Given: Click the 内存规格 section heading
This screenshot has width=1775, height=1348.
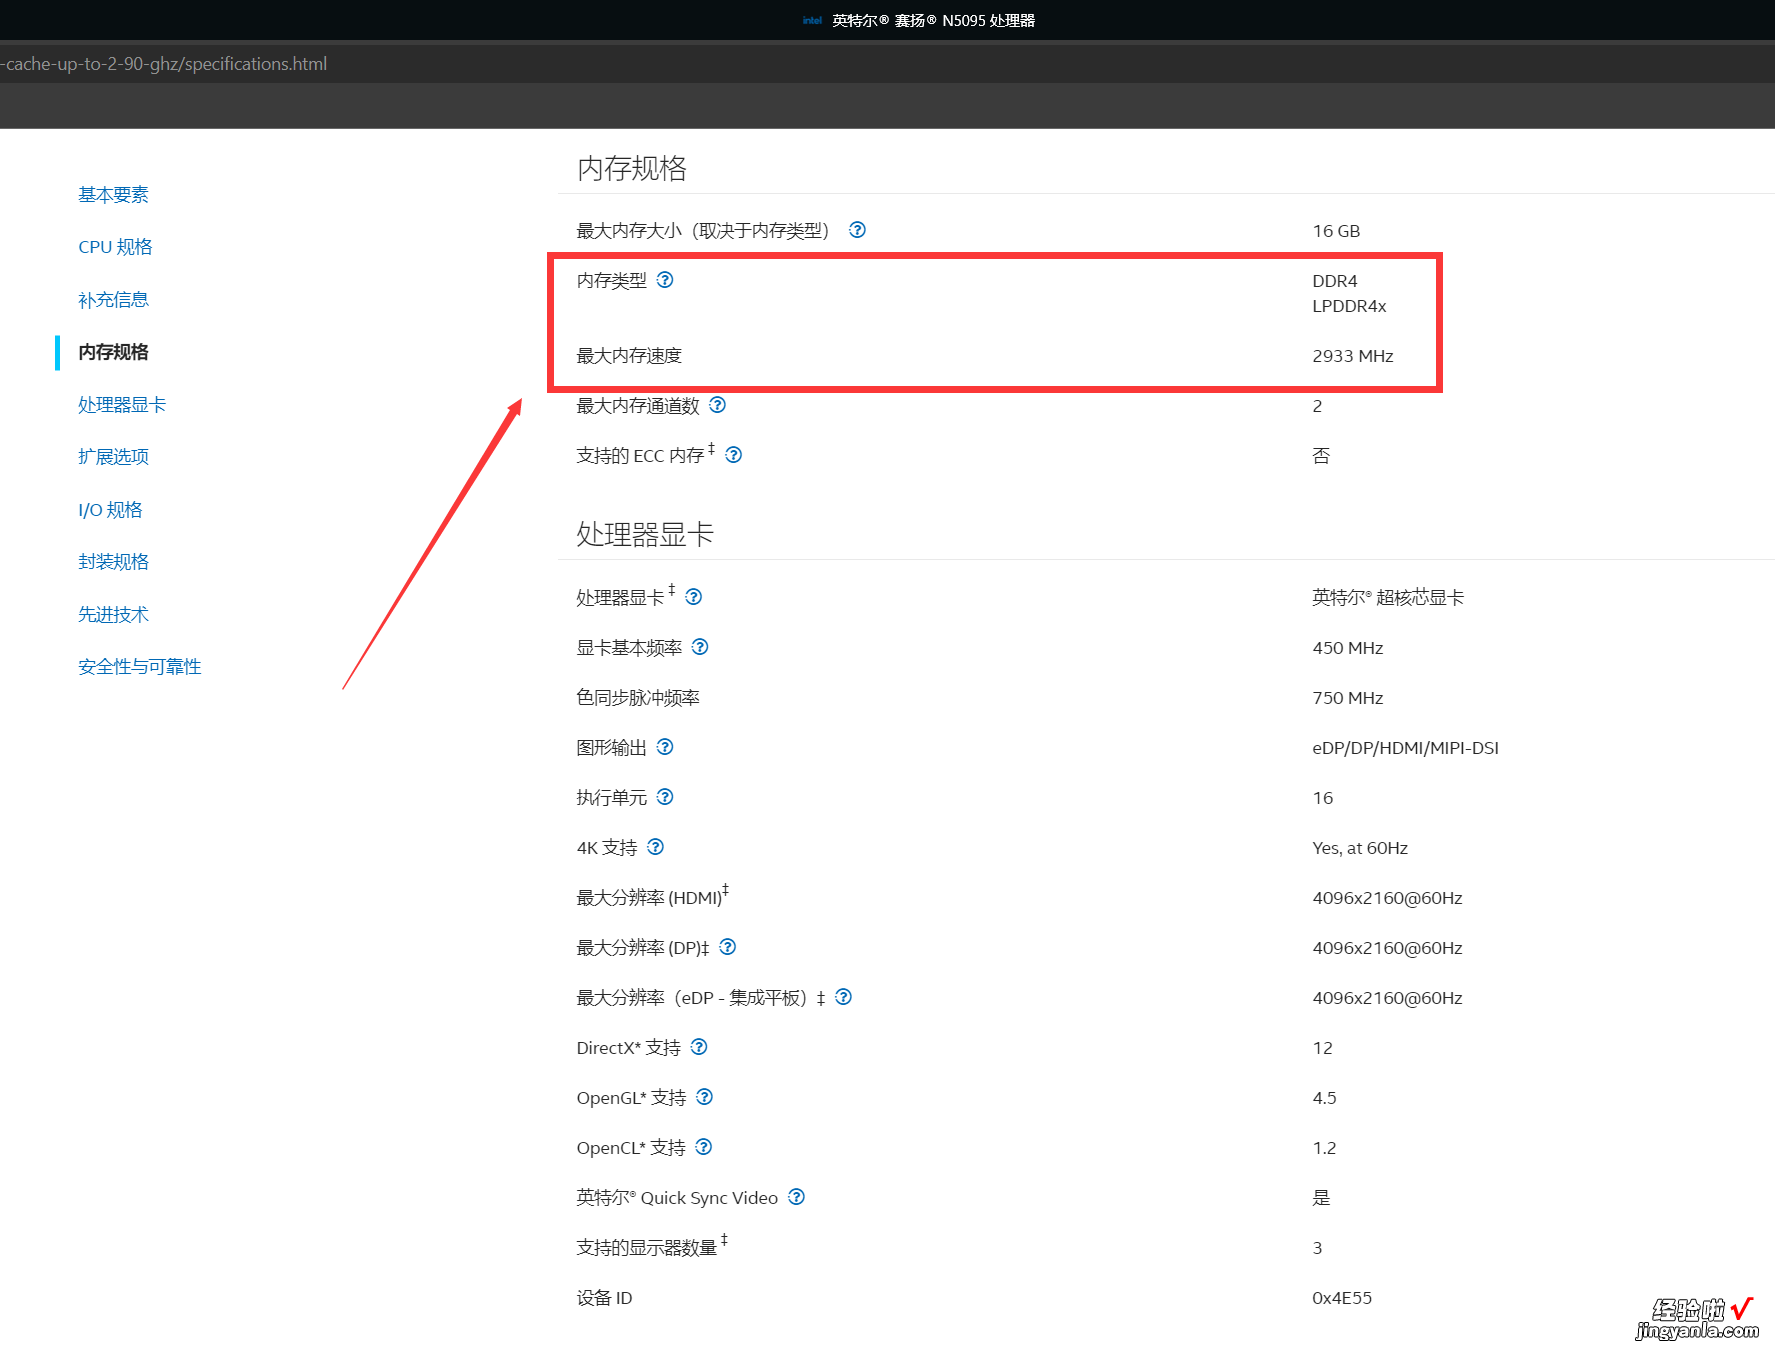Looking at the screenshot, I should (632, 168).
